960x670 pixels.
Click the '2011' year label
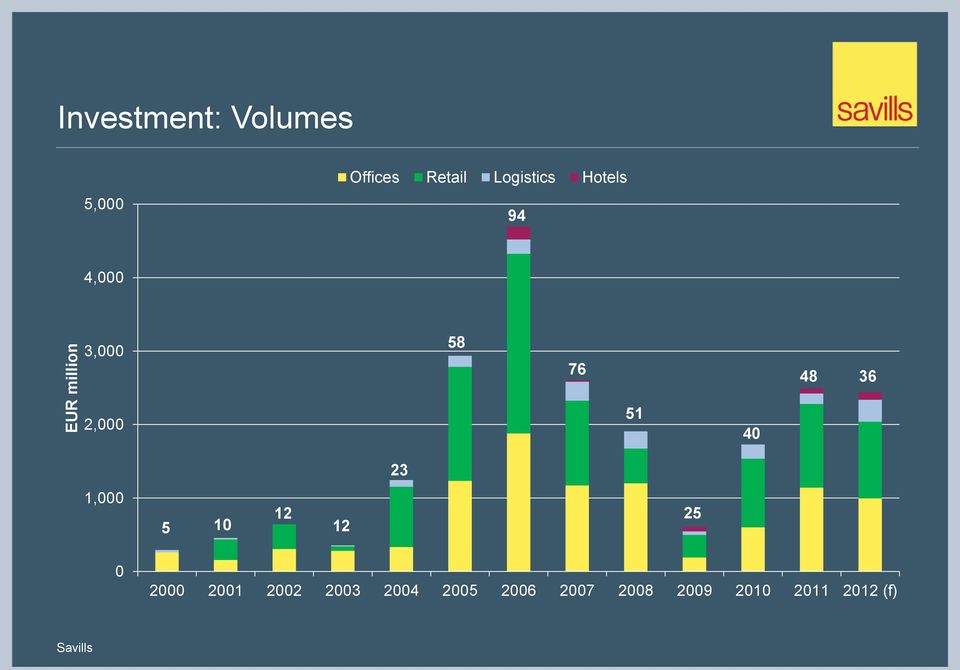tap(811, 590)
